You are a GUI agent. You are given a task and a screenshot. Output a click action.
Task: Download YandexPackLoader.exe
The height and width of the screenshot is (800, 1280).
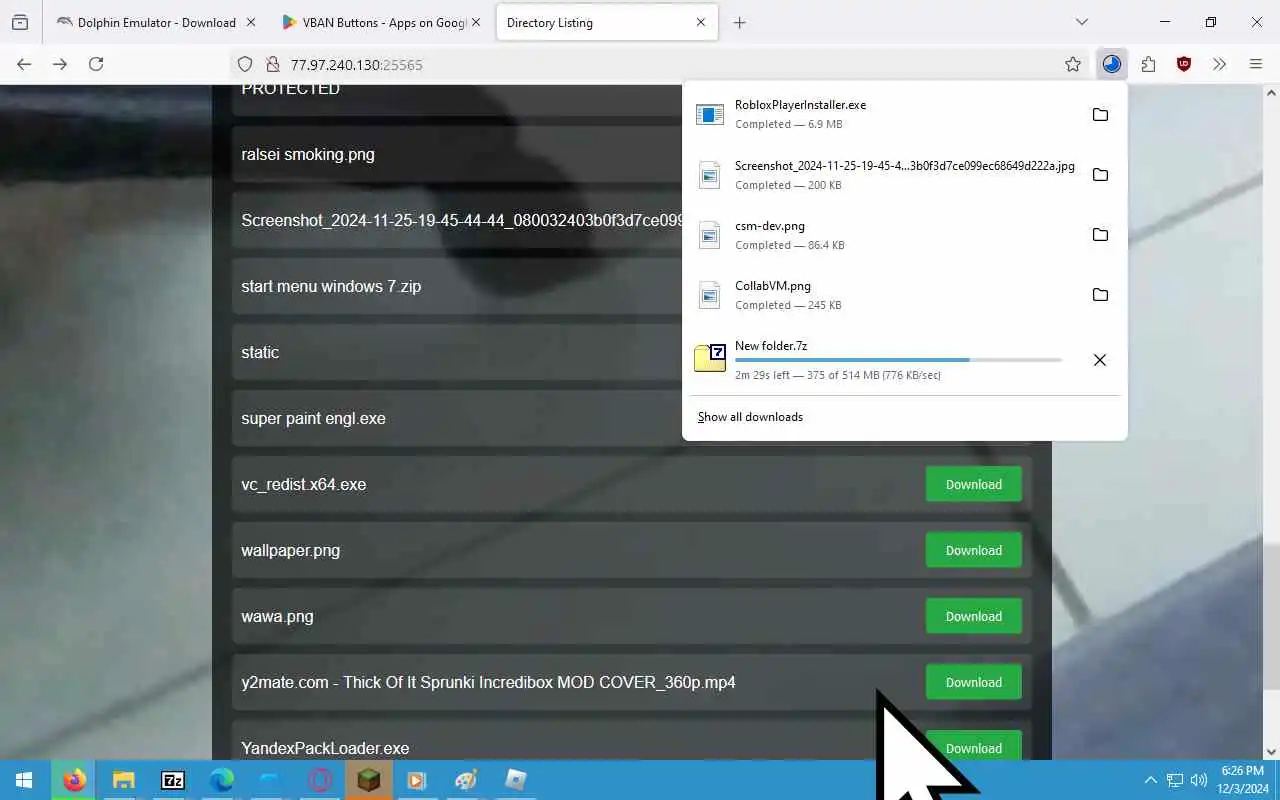pyautogui.click(x=974, y=745)
